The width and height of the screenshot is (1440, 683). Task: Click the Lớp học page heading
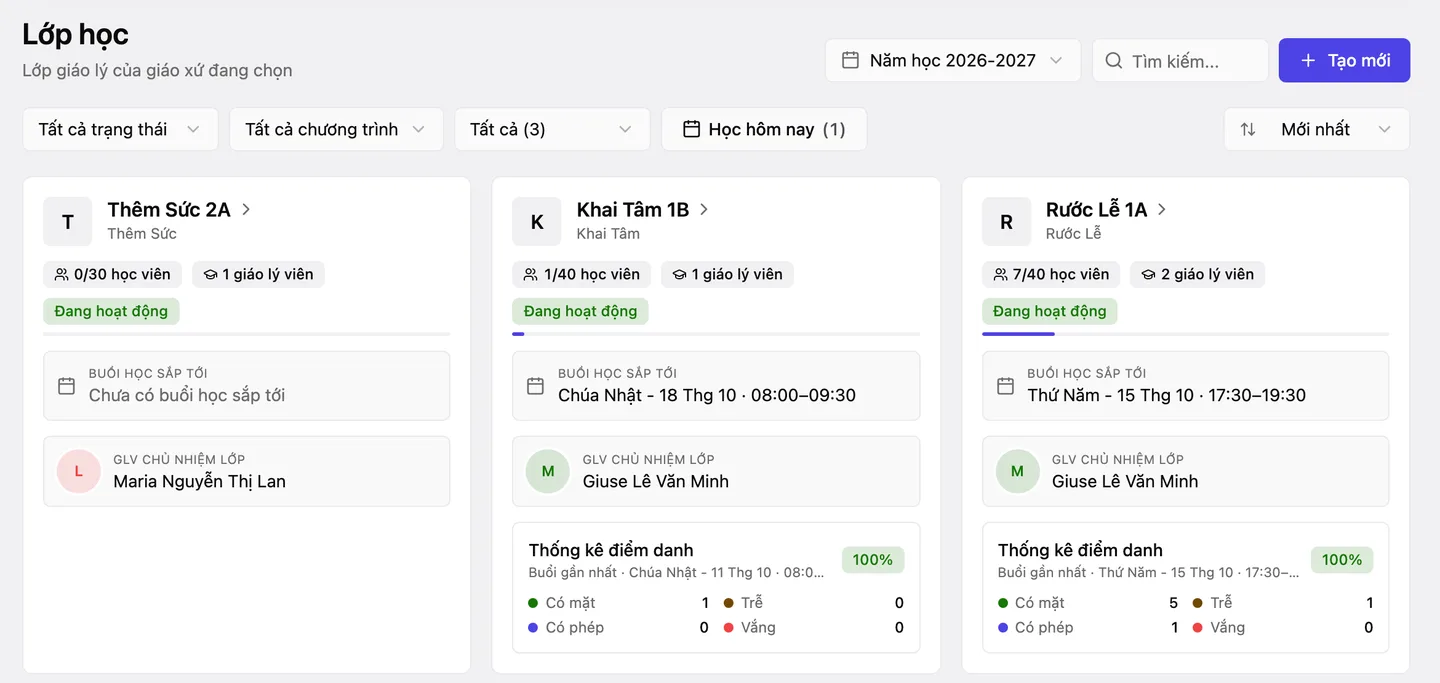point(75,34)
